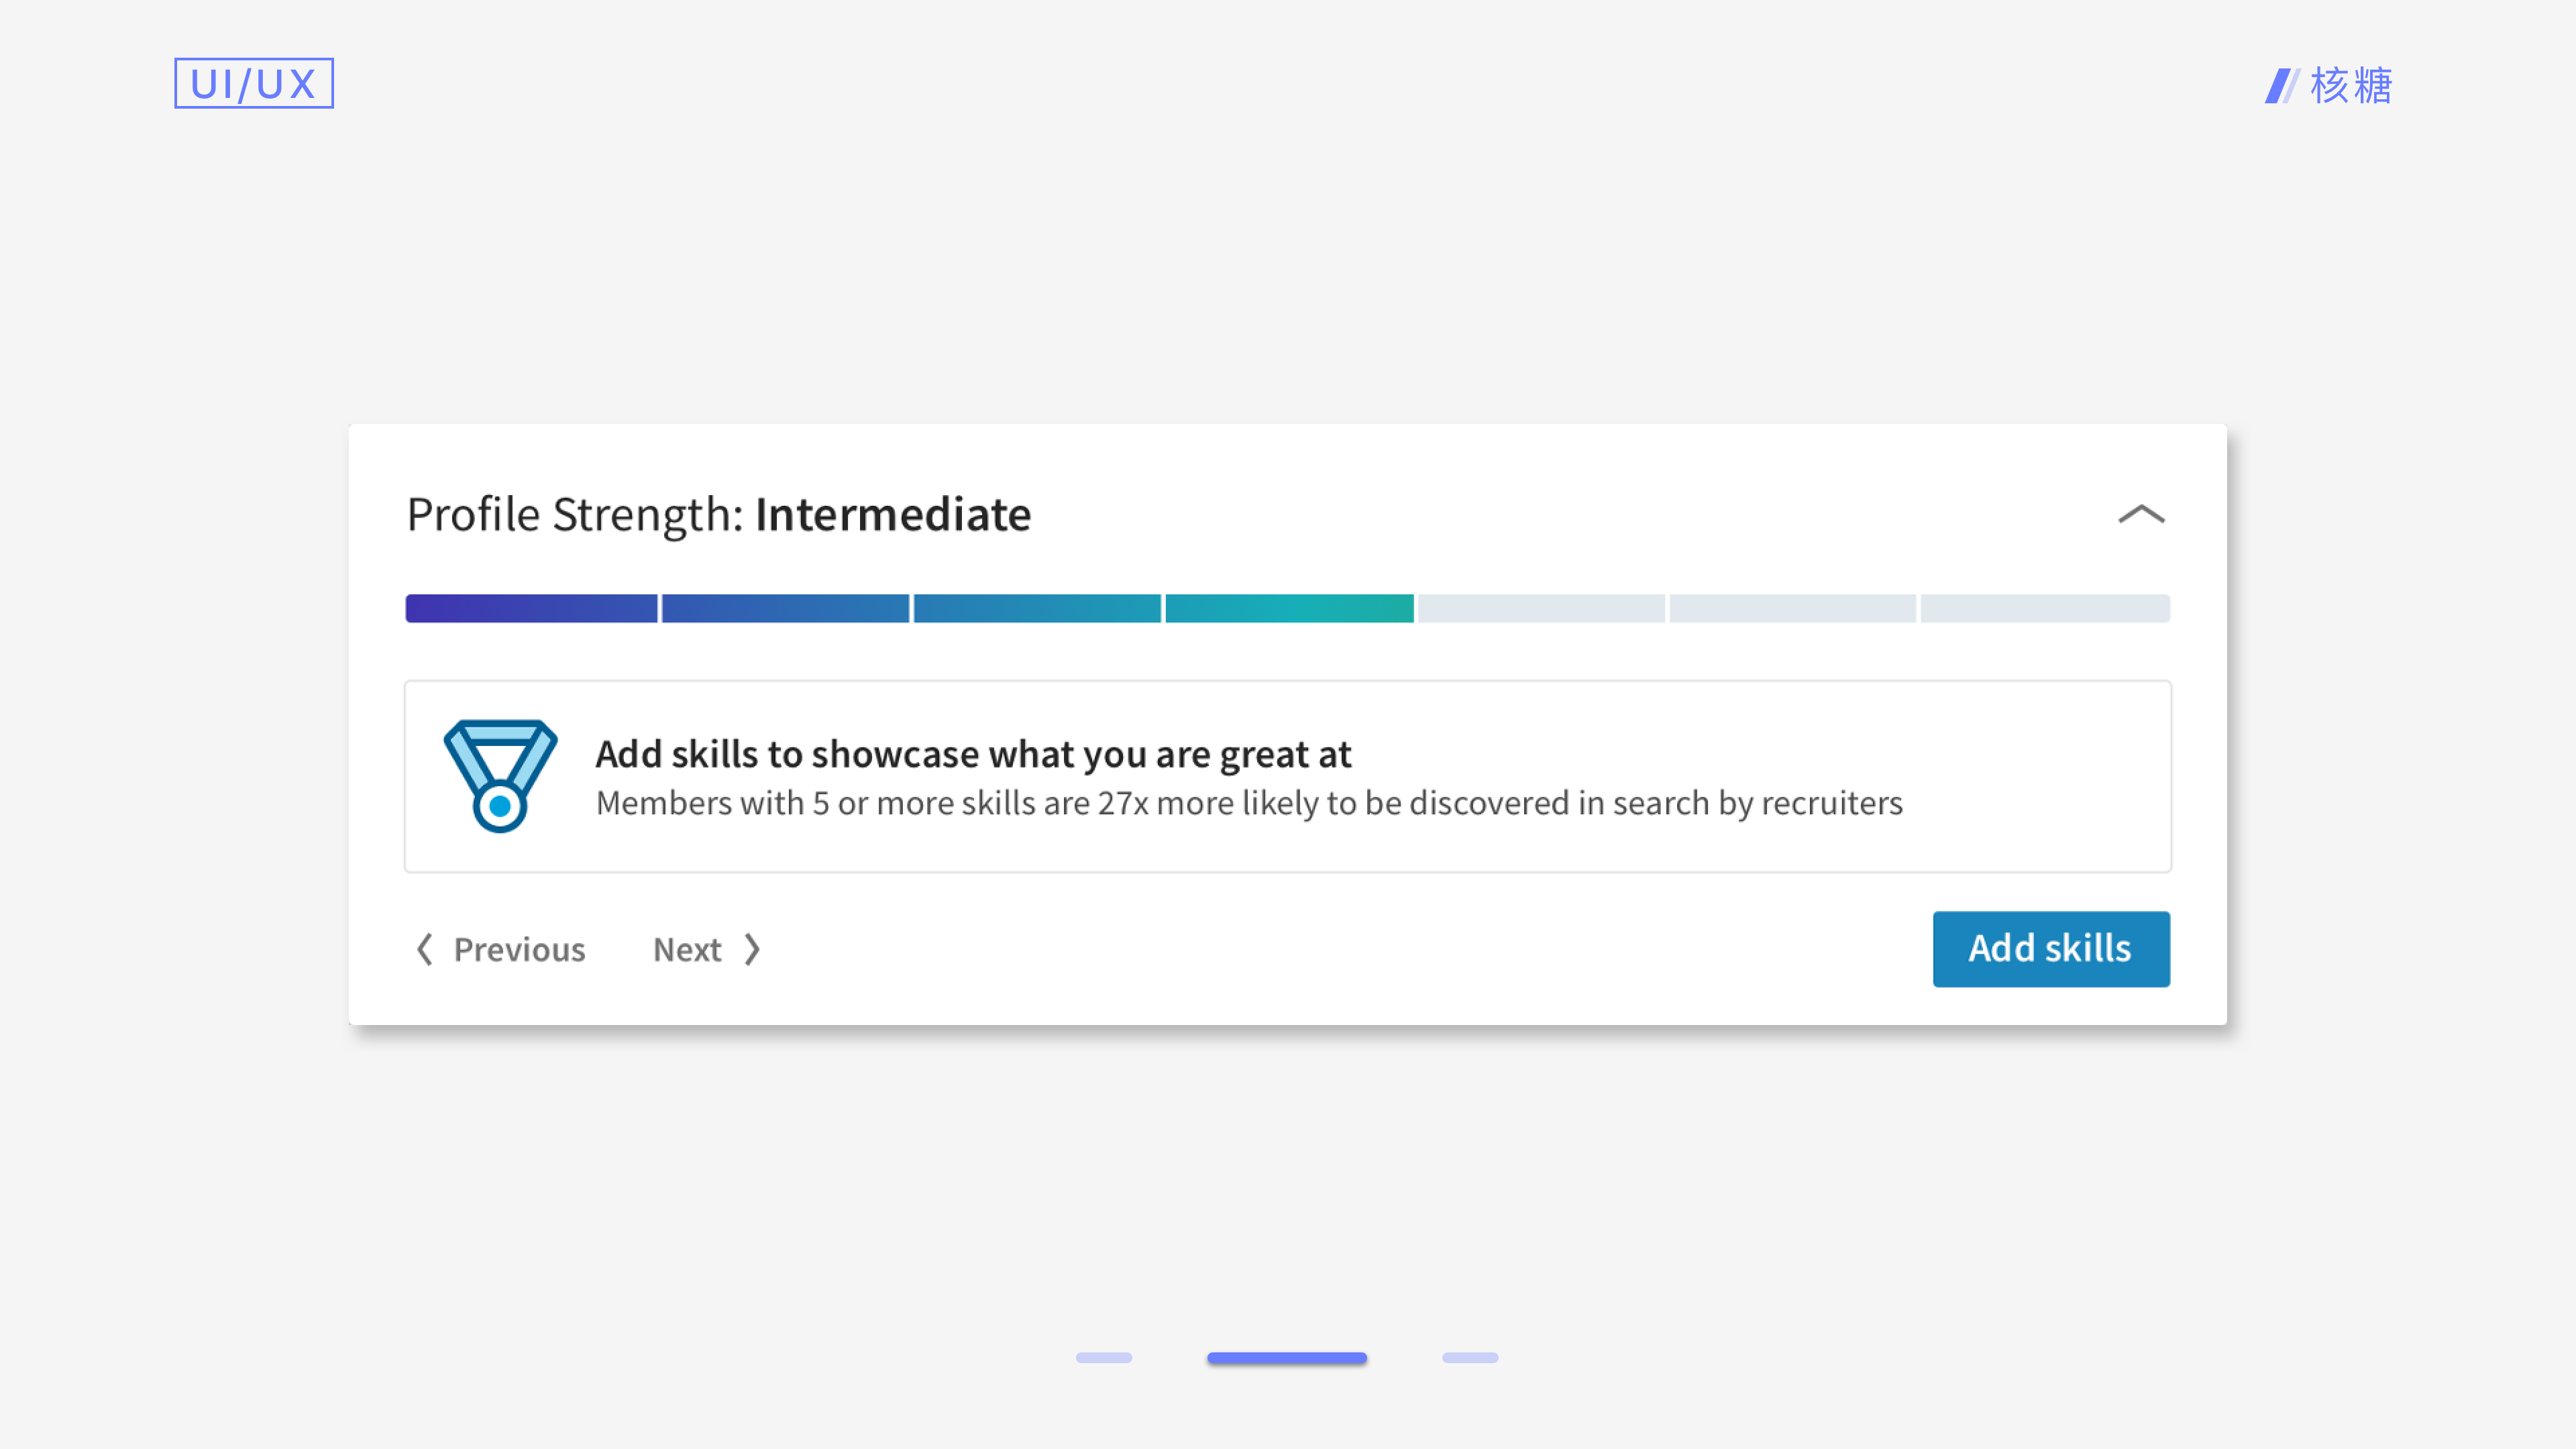This screenshot has height=1449, width=2576.
Task: Select the third page indicator dash
Action: pos(1470,1357)
